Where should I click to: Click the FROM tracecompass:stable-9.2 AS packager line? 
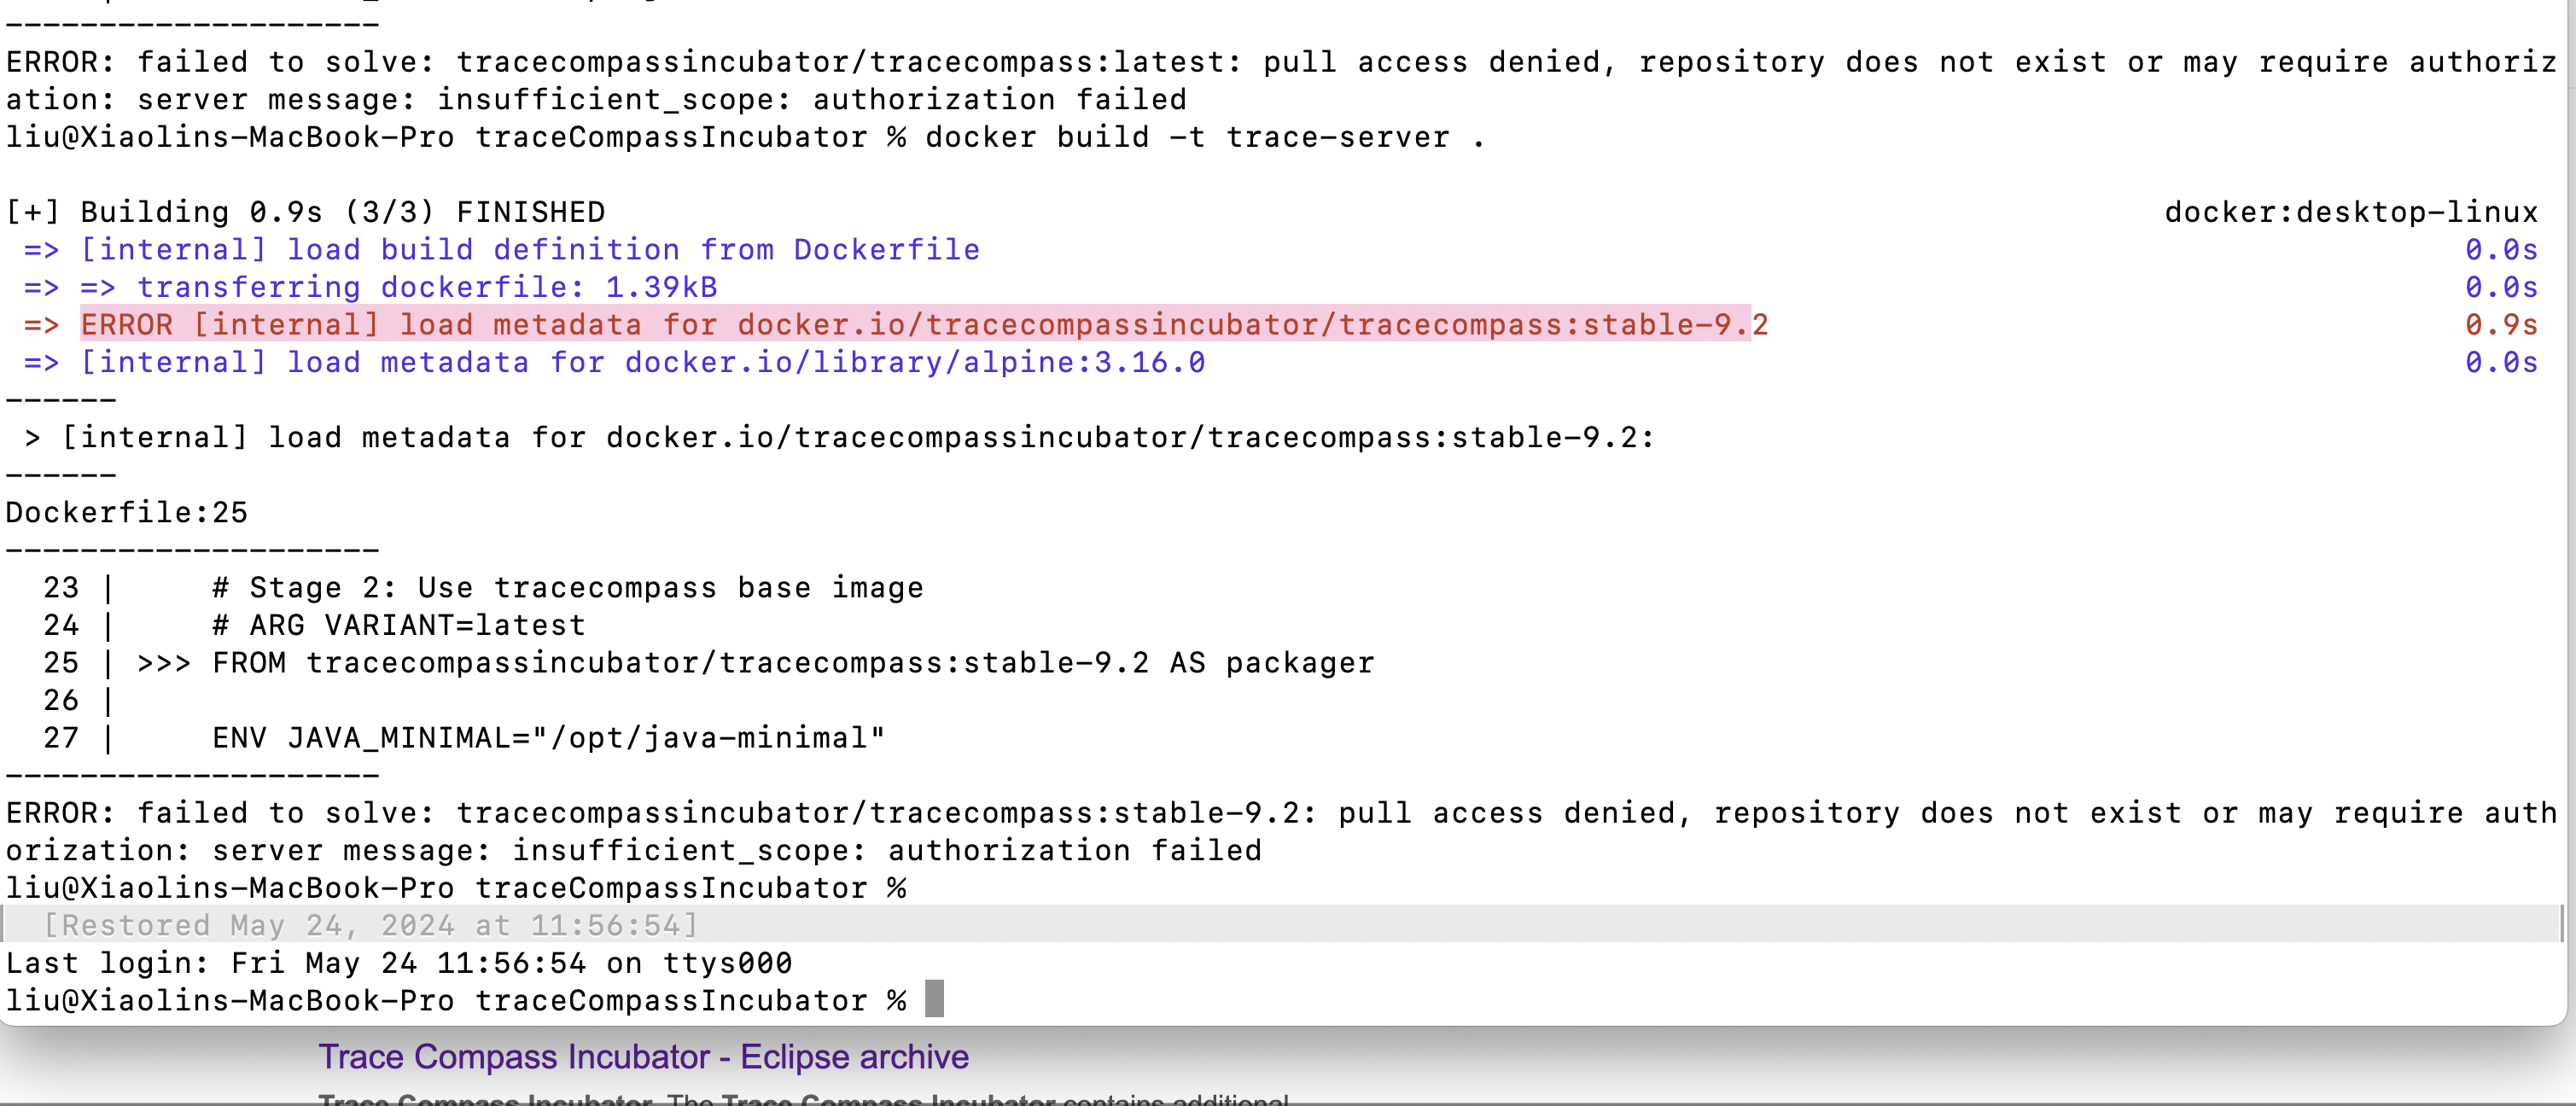click(x=792, y=662)
